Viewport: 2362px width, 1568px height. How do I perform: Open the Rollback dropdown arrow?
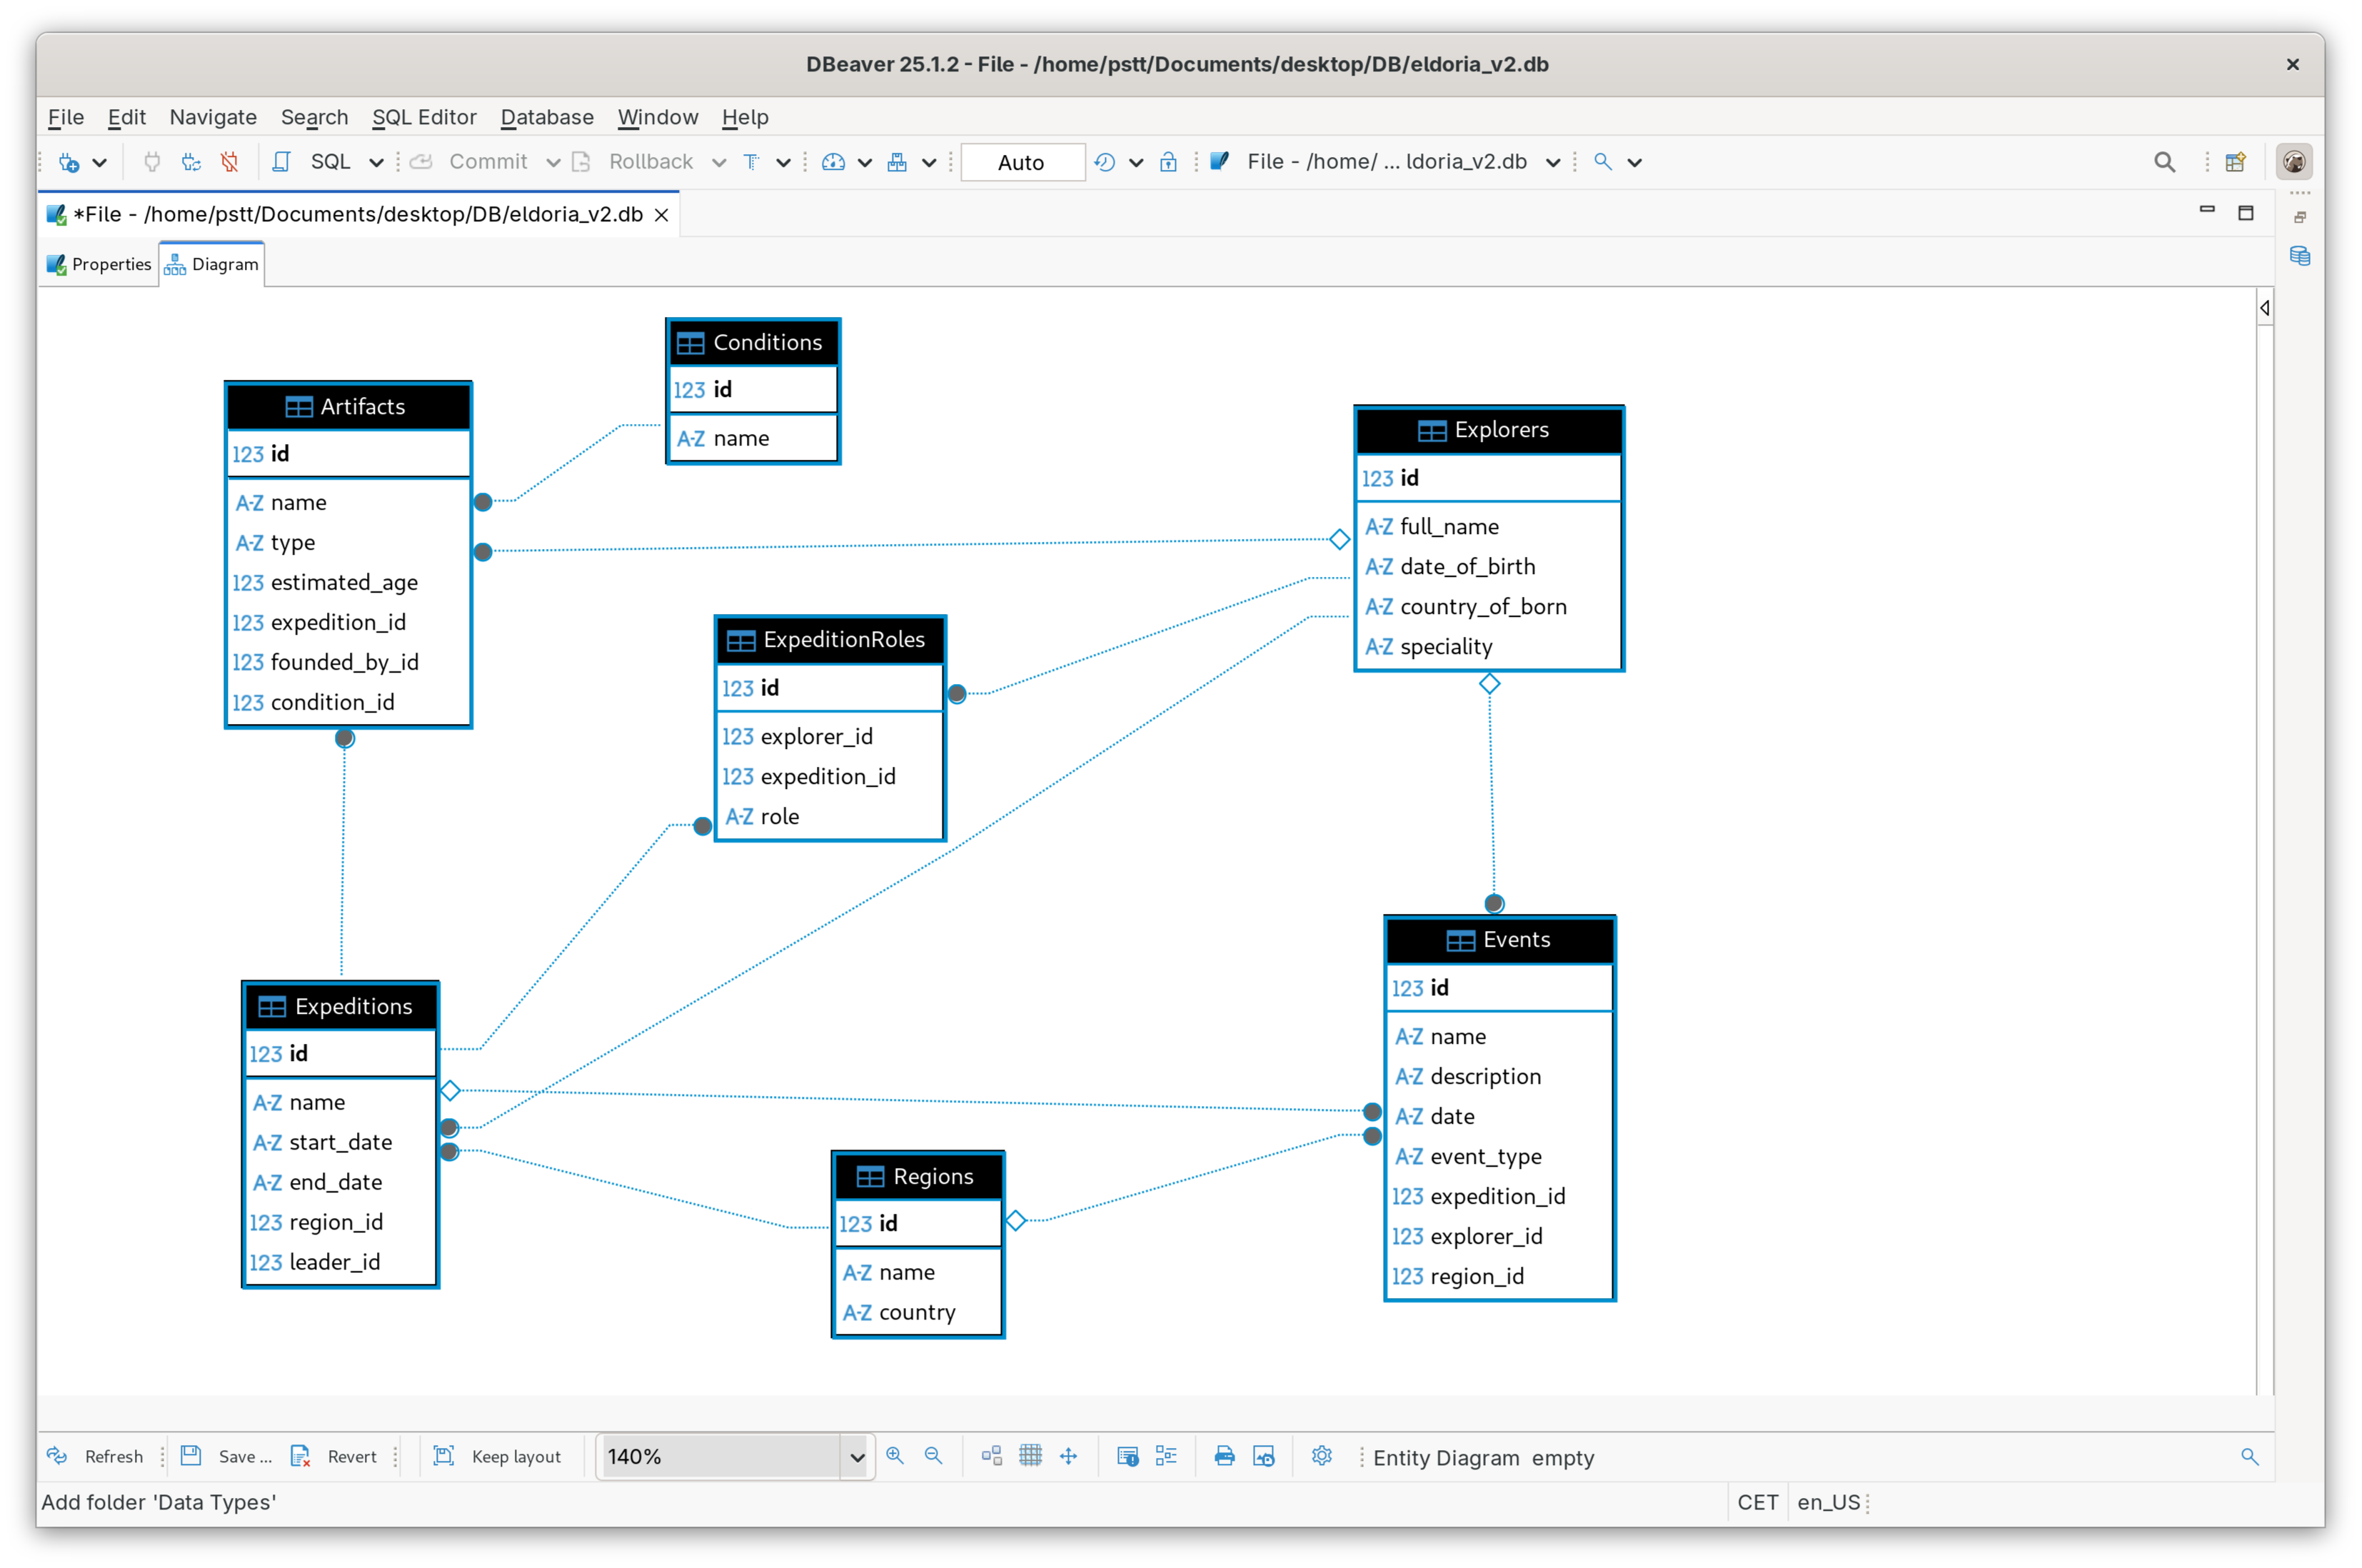coord(718,162)
